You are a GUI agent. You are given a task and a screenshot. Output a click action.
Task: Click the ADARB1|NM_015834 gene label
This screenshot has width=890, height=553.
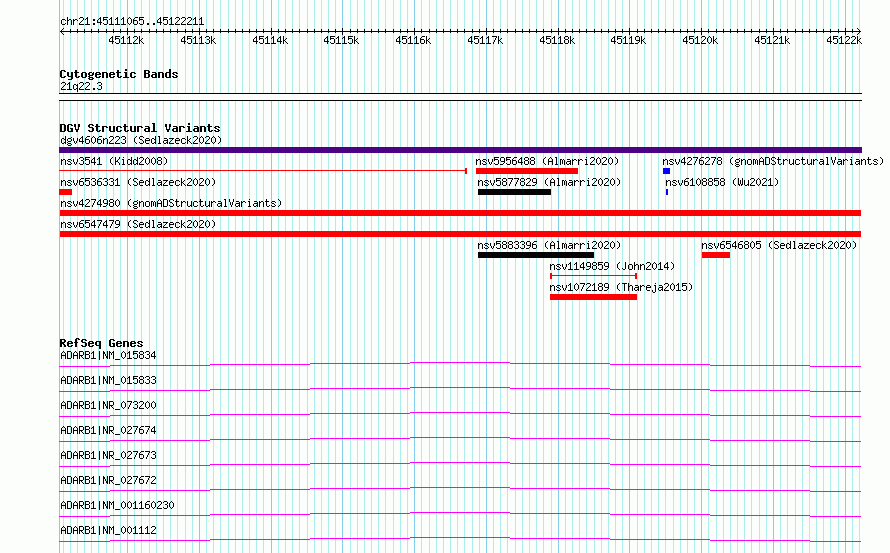pyautogui.click(x=108, y=355)
